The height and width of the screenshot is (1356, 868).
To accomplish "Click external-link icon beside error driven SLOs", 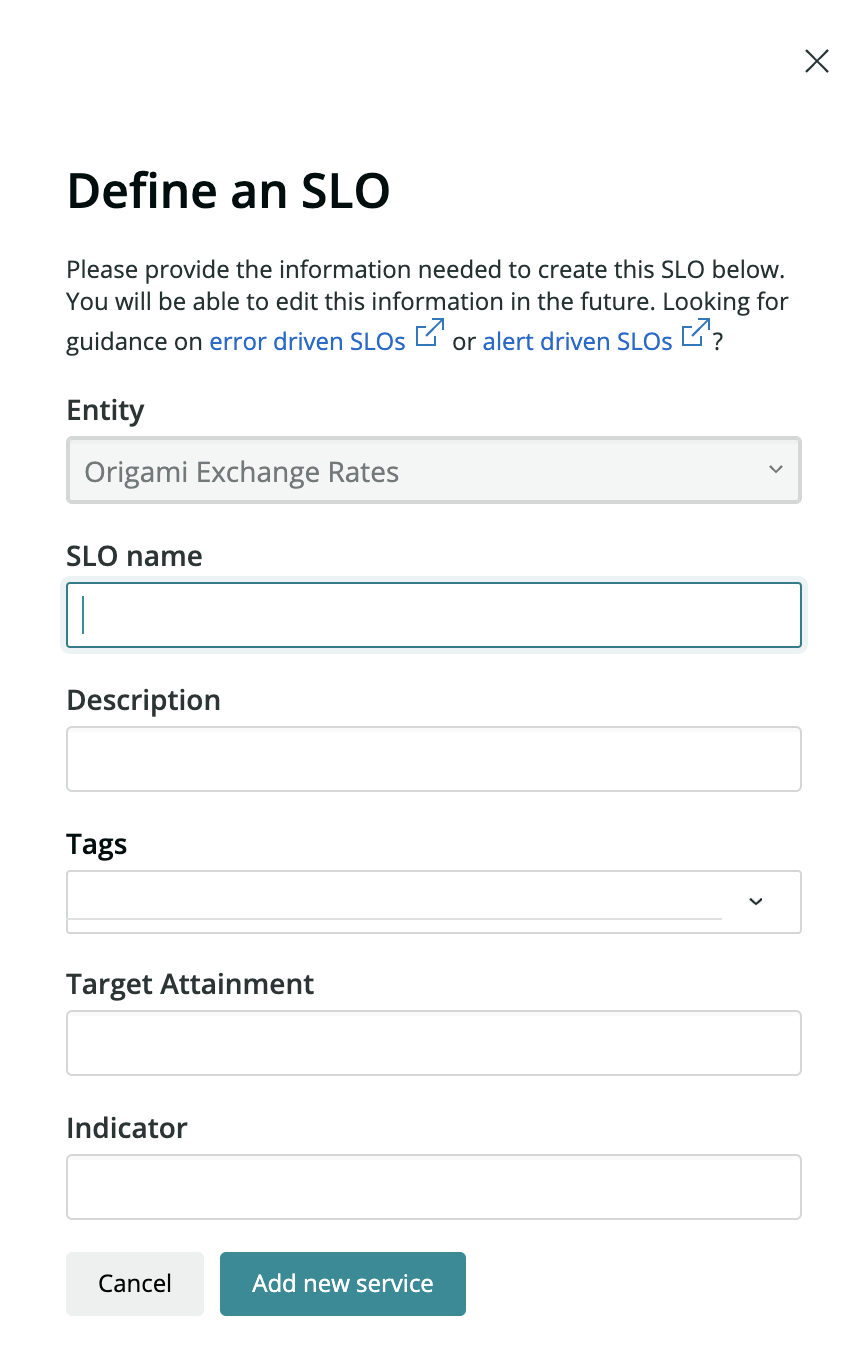I will pos(429,334).
